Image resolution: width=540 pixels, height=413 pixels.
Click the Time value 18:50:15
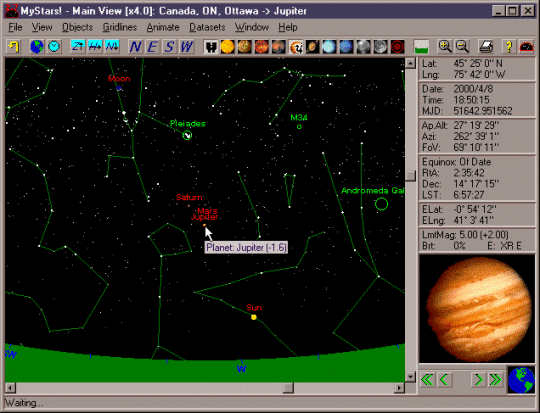point(471,100)
